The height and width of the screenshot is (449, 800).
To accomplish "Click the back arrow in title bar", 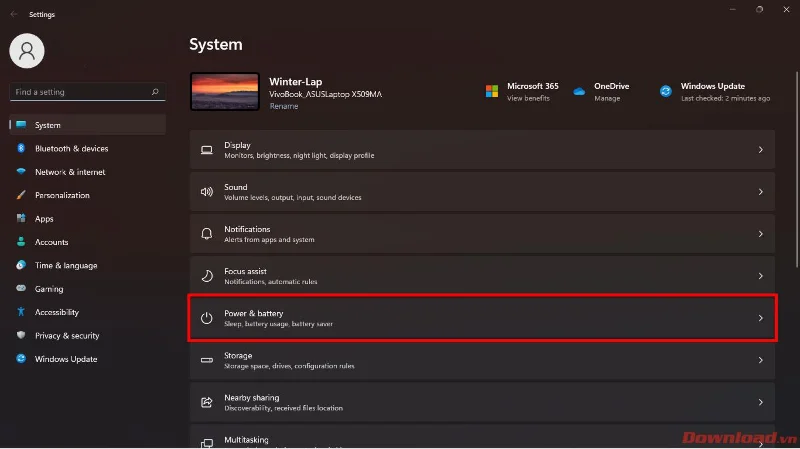I will pyautogui.click(x=14, y=14).
